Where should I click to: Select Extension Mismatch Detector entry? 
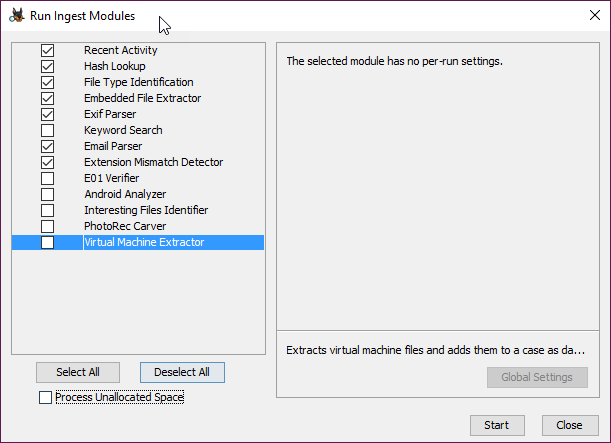[x=138, y=162]
